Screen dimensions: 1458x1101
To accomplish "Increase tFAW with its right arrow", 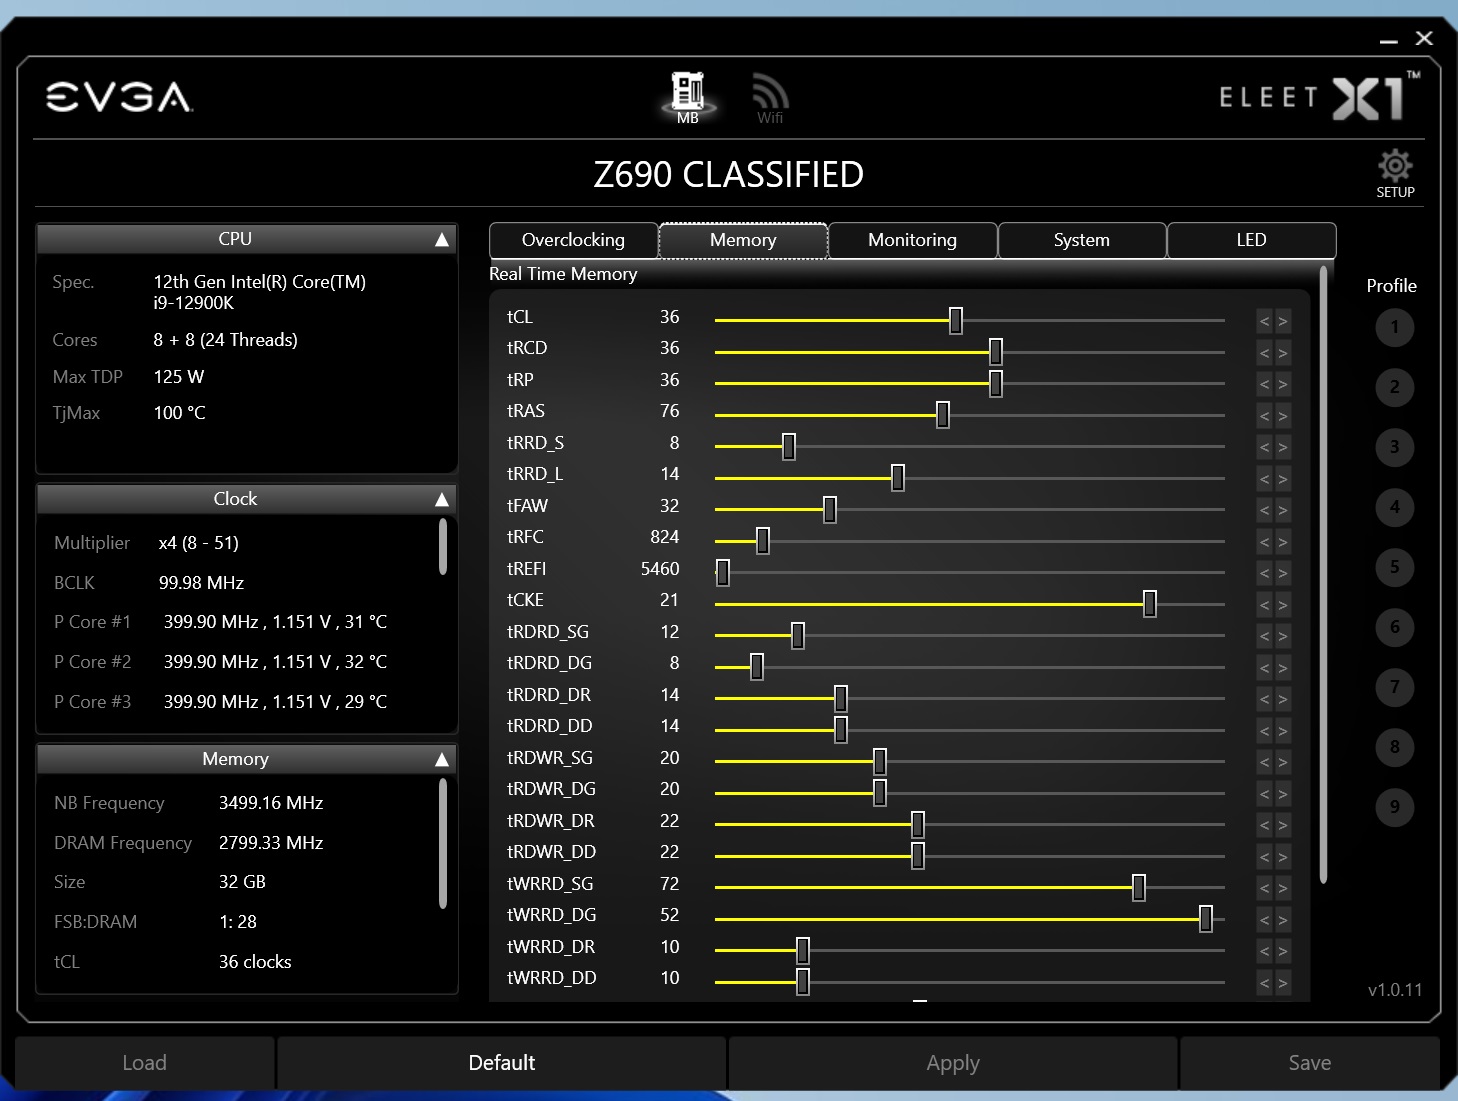I will tap(1282, 510).
